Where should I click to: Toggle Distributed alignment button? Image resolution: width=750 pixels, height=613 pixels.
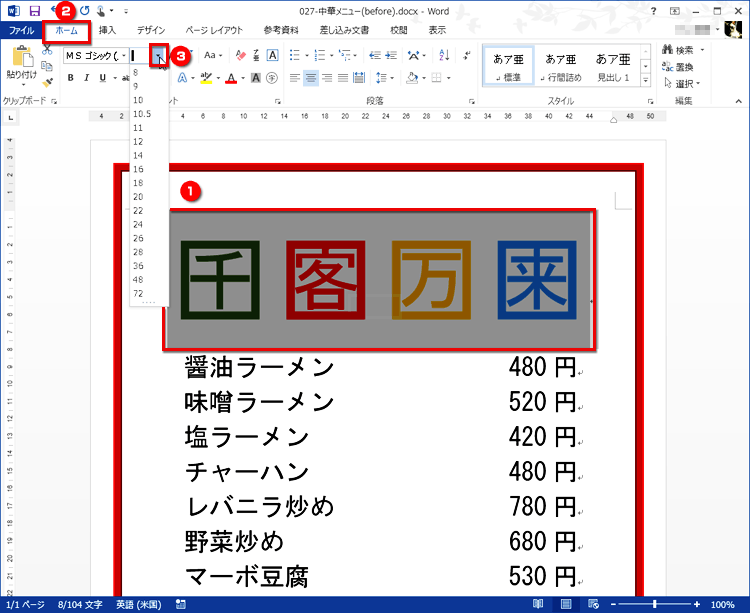pyautogui.click(x=359, y=77)
